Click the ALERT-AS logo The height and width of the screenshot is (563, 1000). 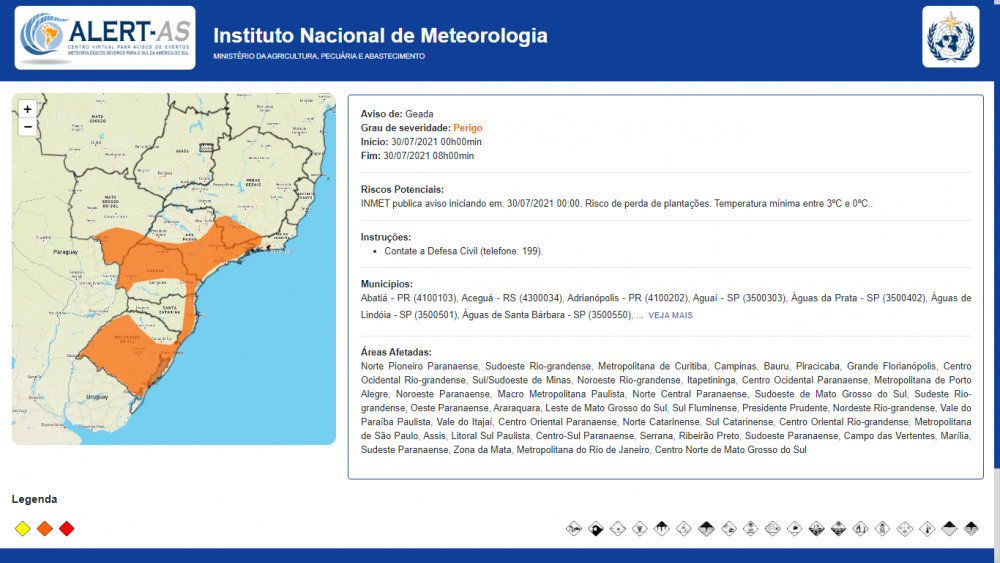click(105, 38)
